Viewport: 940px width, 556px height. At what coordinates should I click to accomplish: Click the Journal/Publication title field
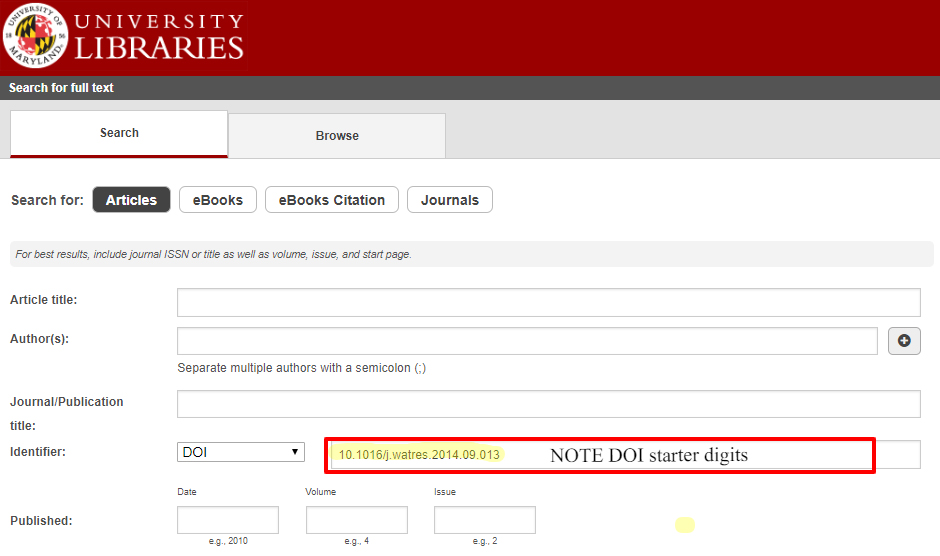549,404
